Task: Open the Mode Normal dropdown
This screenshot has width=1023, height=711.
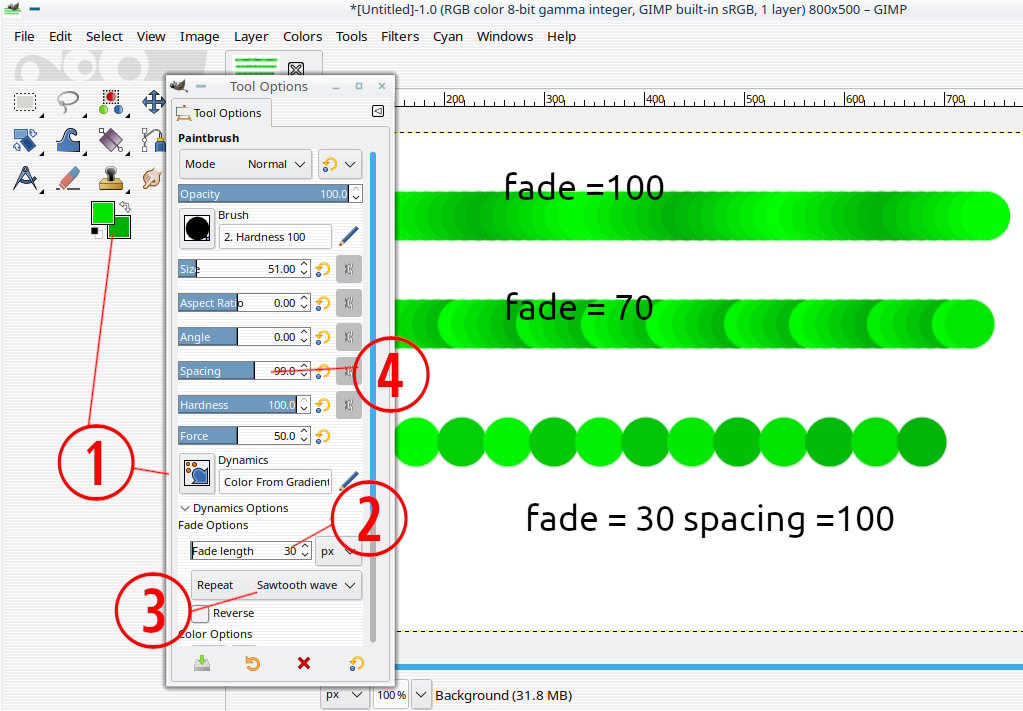Action: pyautogui.click(x=246, y=164)
